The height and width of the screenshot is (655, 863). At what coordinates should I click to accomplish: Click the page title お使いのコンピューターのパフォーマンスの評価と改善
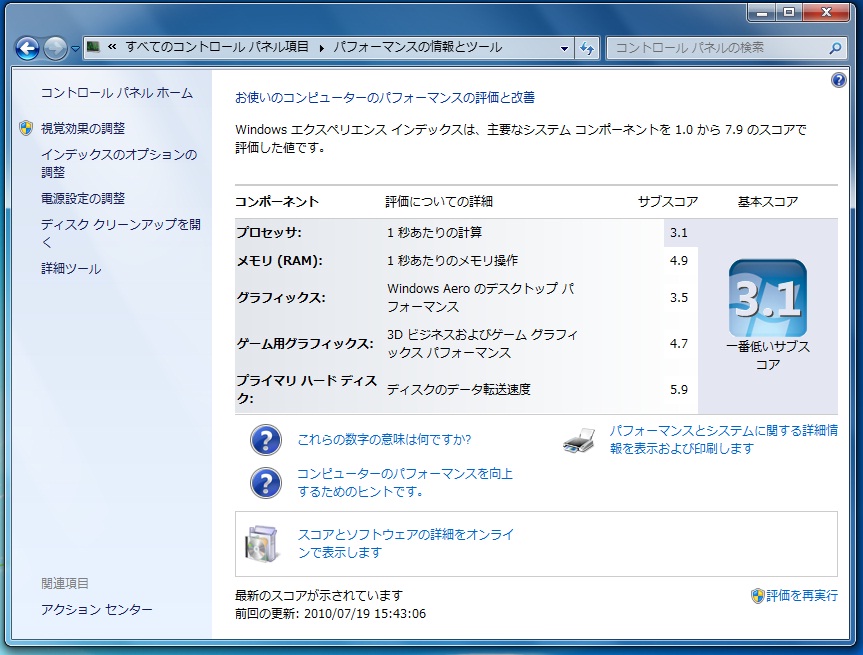385,98
